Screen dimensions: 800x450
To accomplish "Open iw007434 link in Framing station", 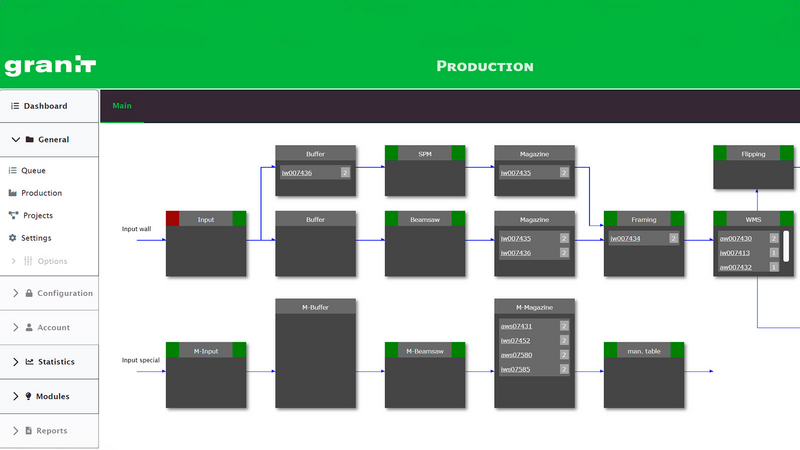I will point(628,239).
